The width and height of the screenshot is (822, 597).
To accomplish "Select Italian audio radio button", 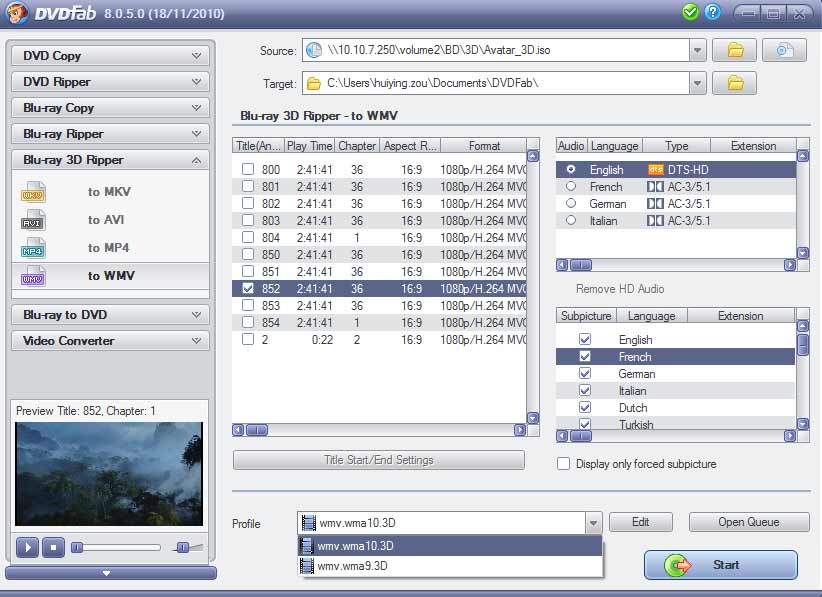I will coord(571,221).
